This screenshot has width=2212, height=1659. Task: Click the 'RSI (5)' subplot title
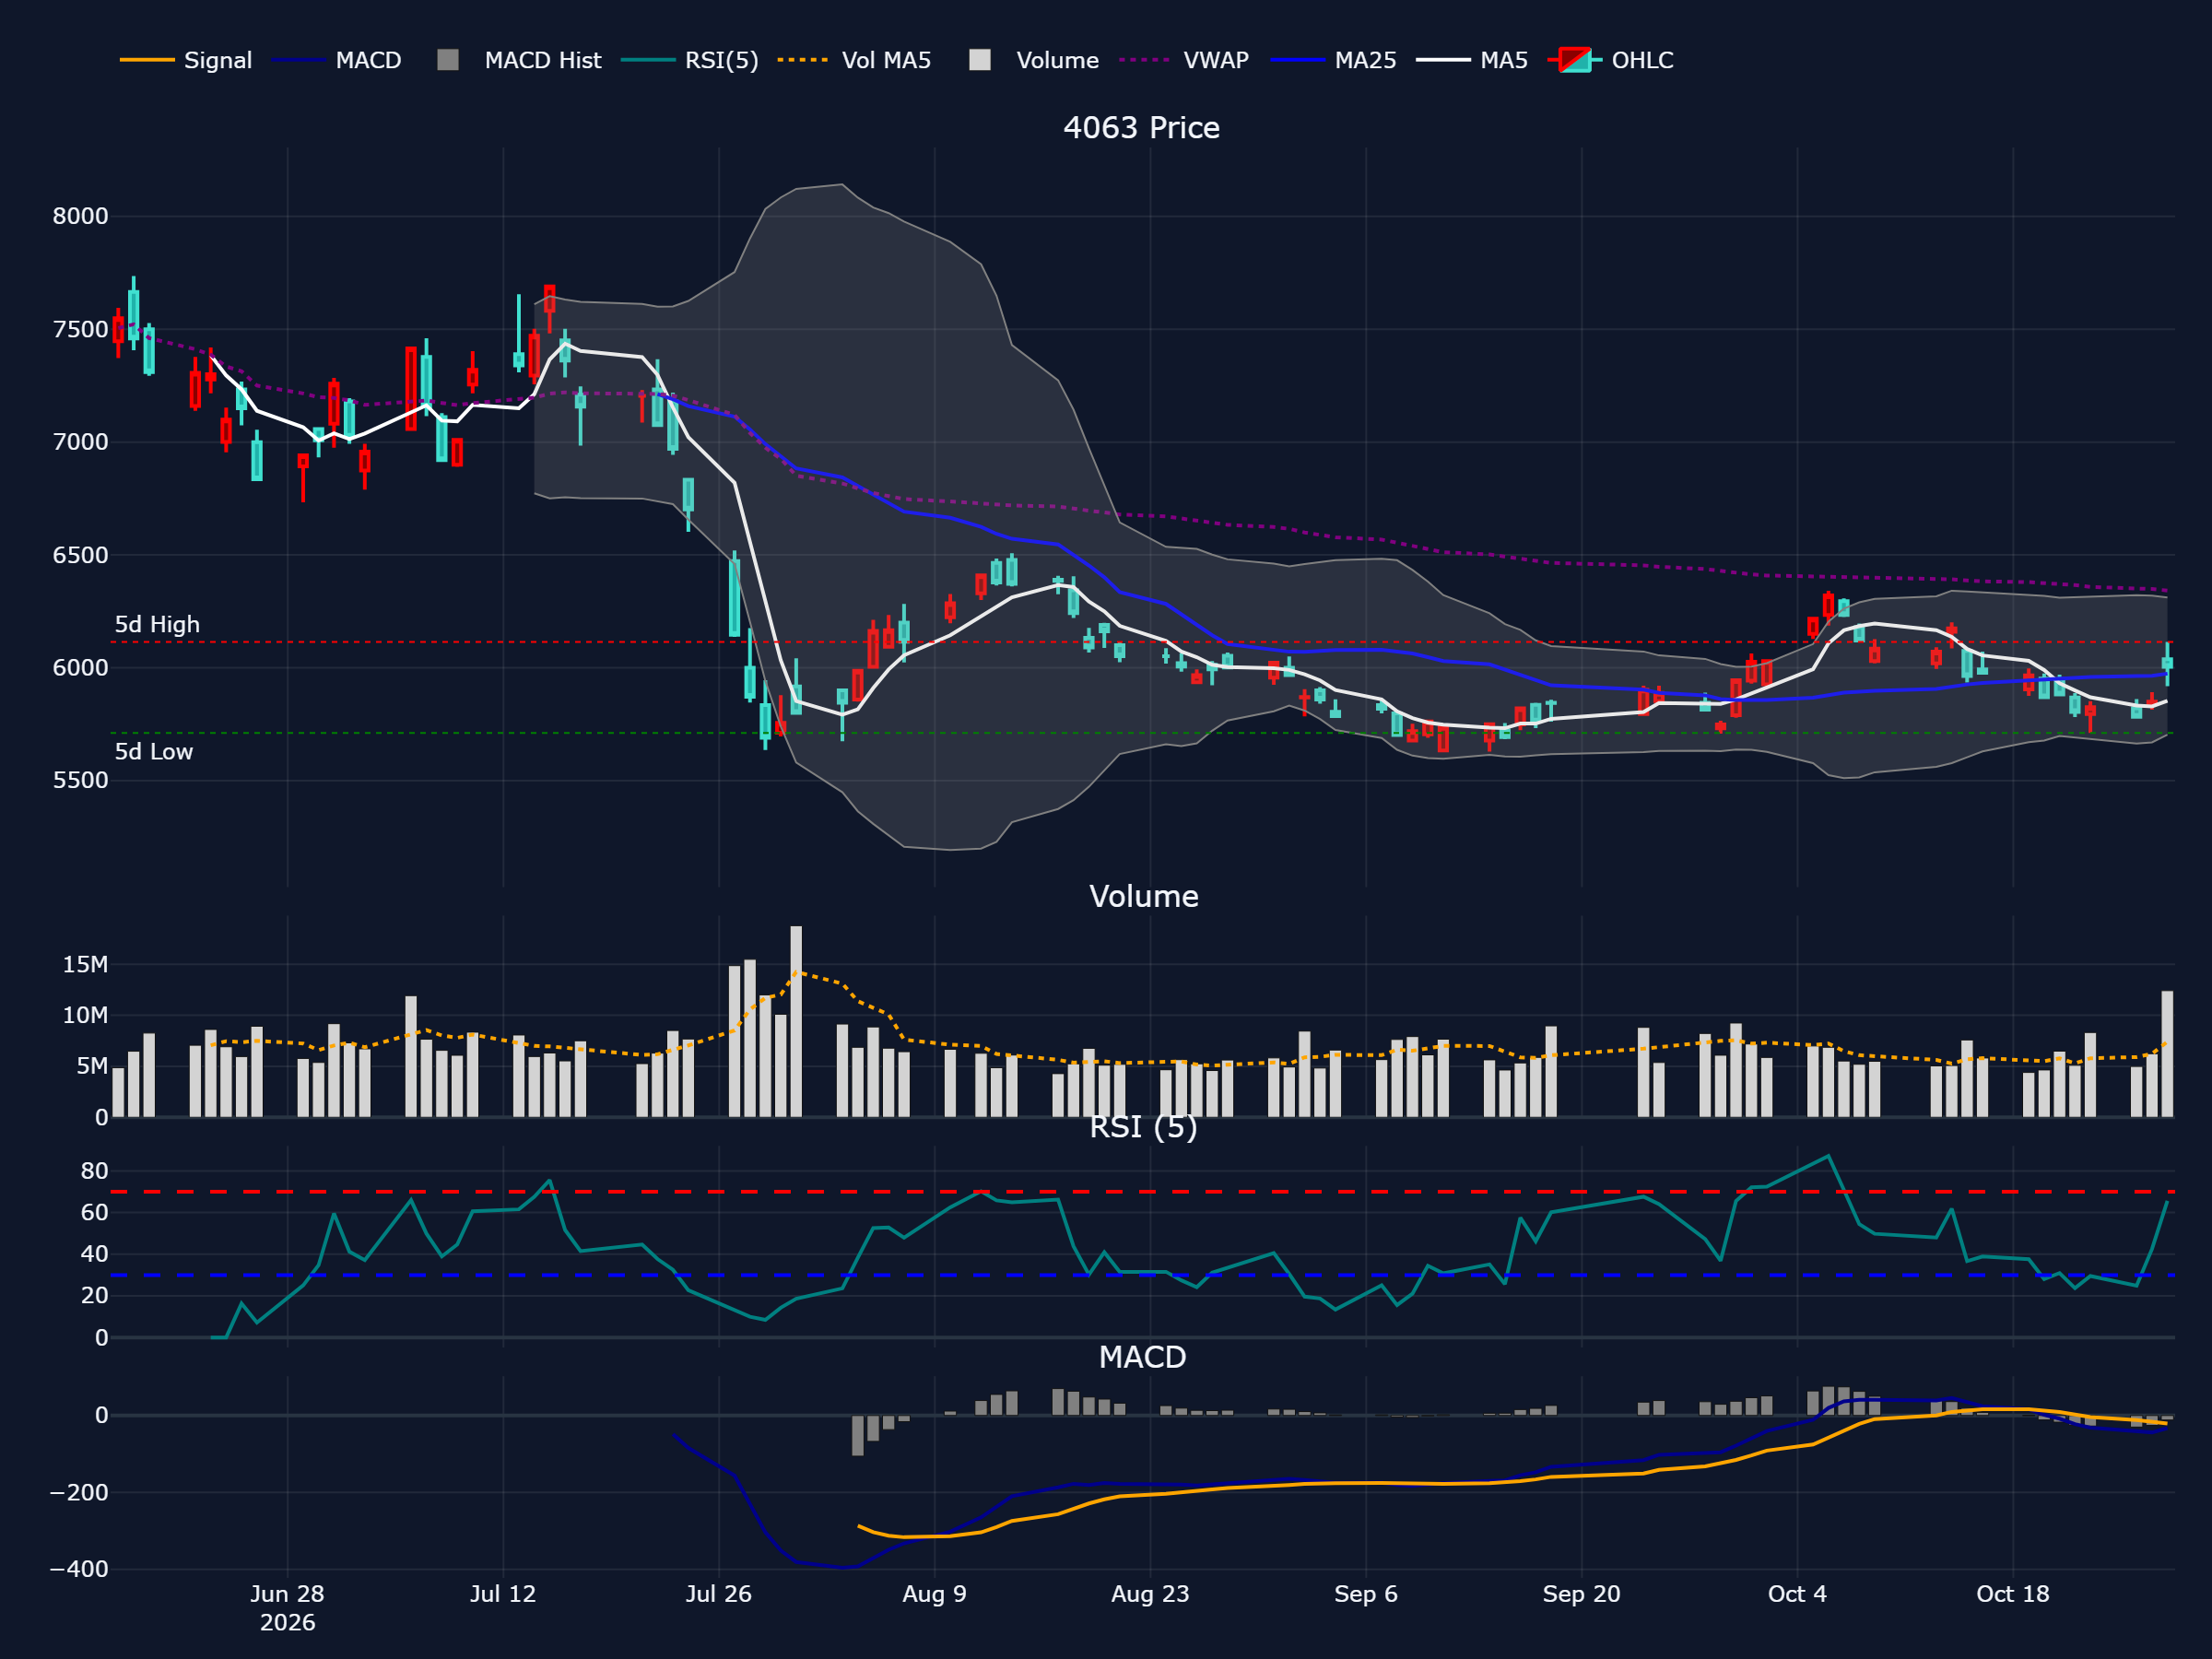click(x=1143, y=1127)
